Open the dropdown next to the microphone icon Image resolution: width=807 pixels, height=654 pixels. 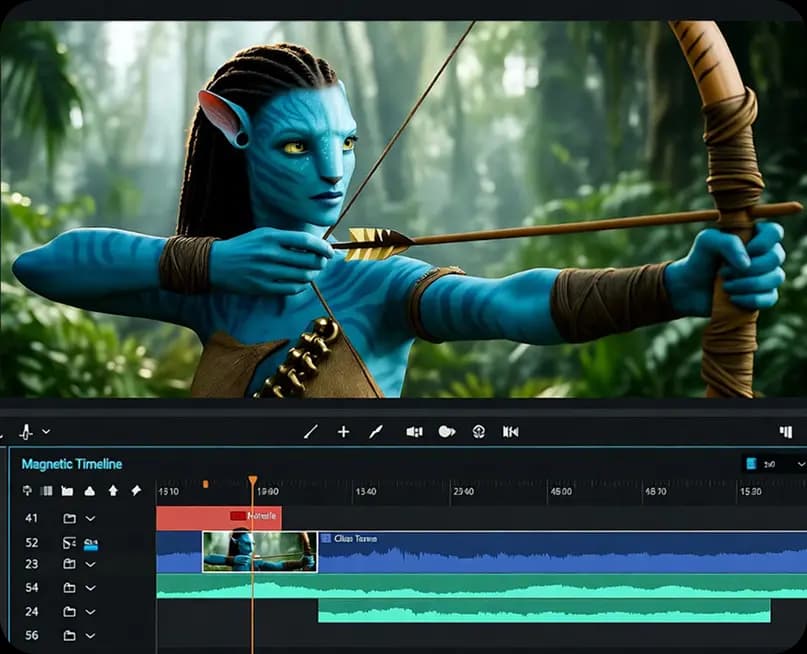(x=43, y=432)
